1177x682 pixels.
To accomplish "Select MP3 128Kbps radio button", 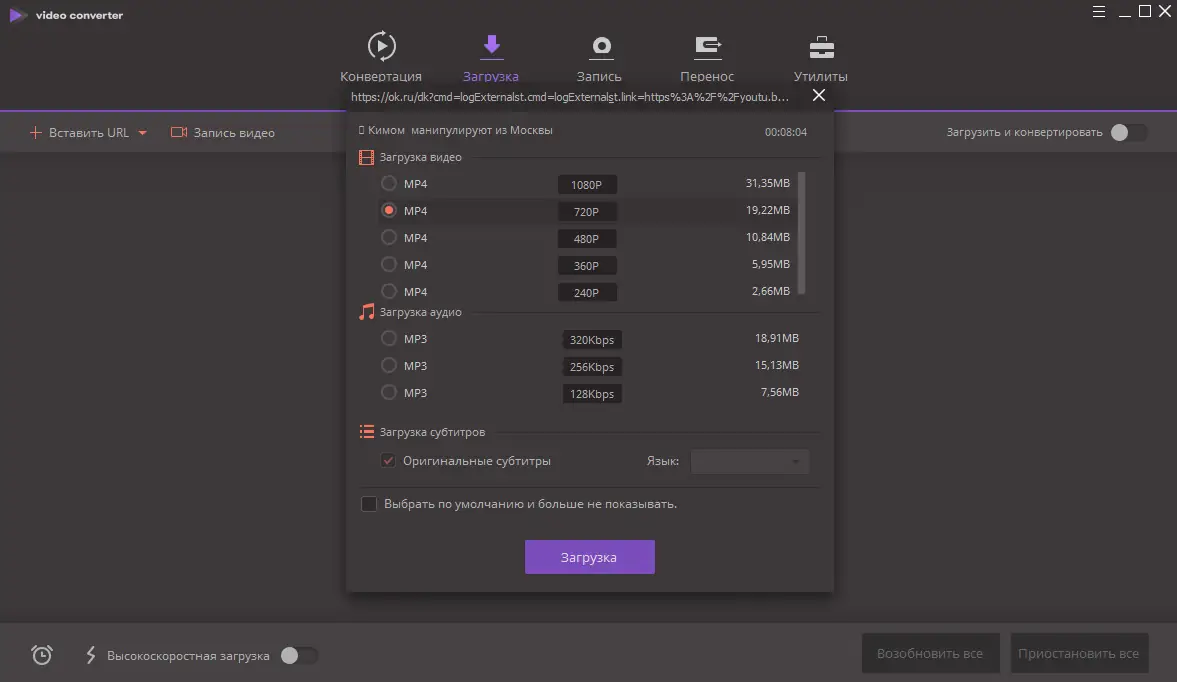I will tap(388, 392).
